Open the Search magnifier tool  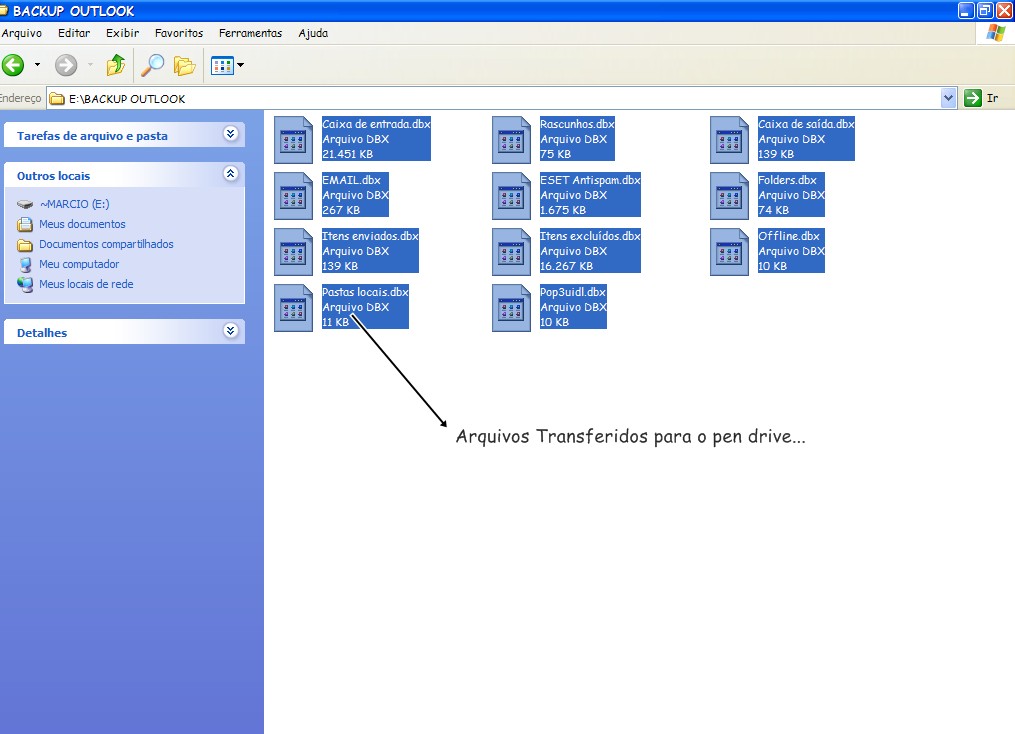click(153, 65)
